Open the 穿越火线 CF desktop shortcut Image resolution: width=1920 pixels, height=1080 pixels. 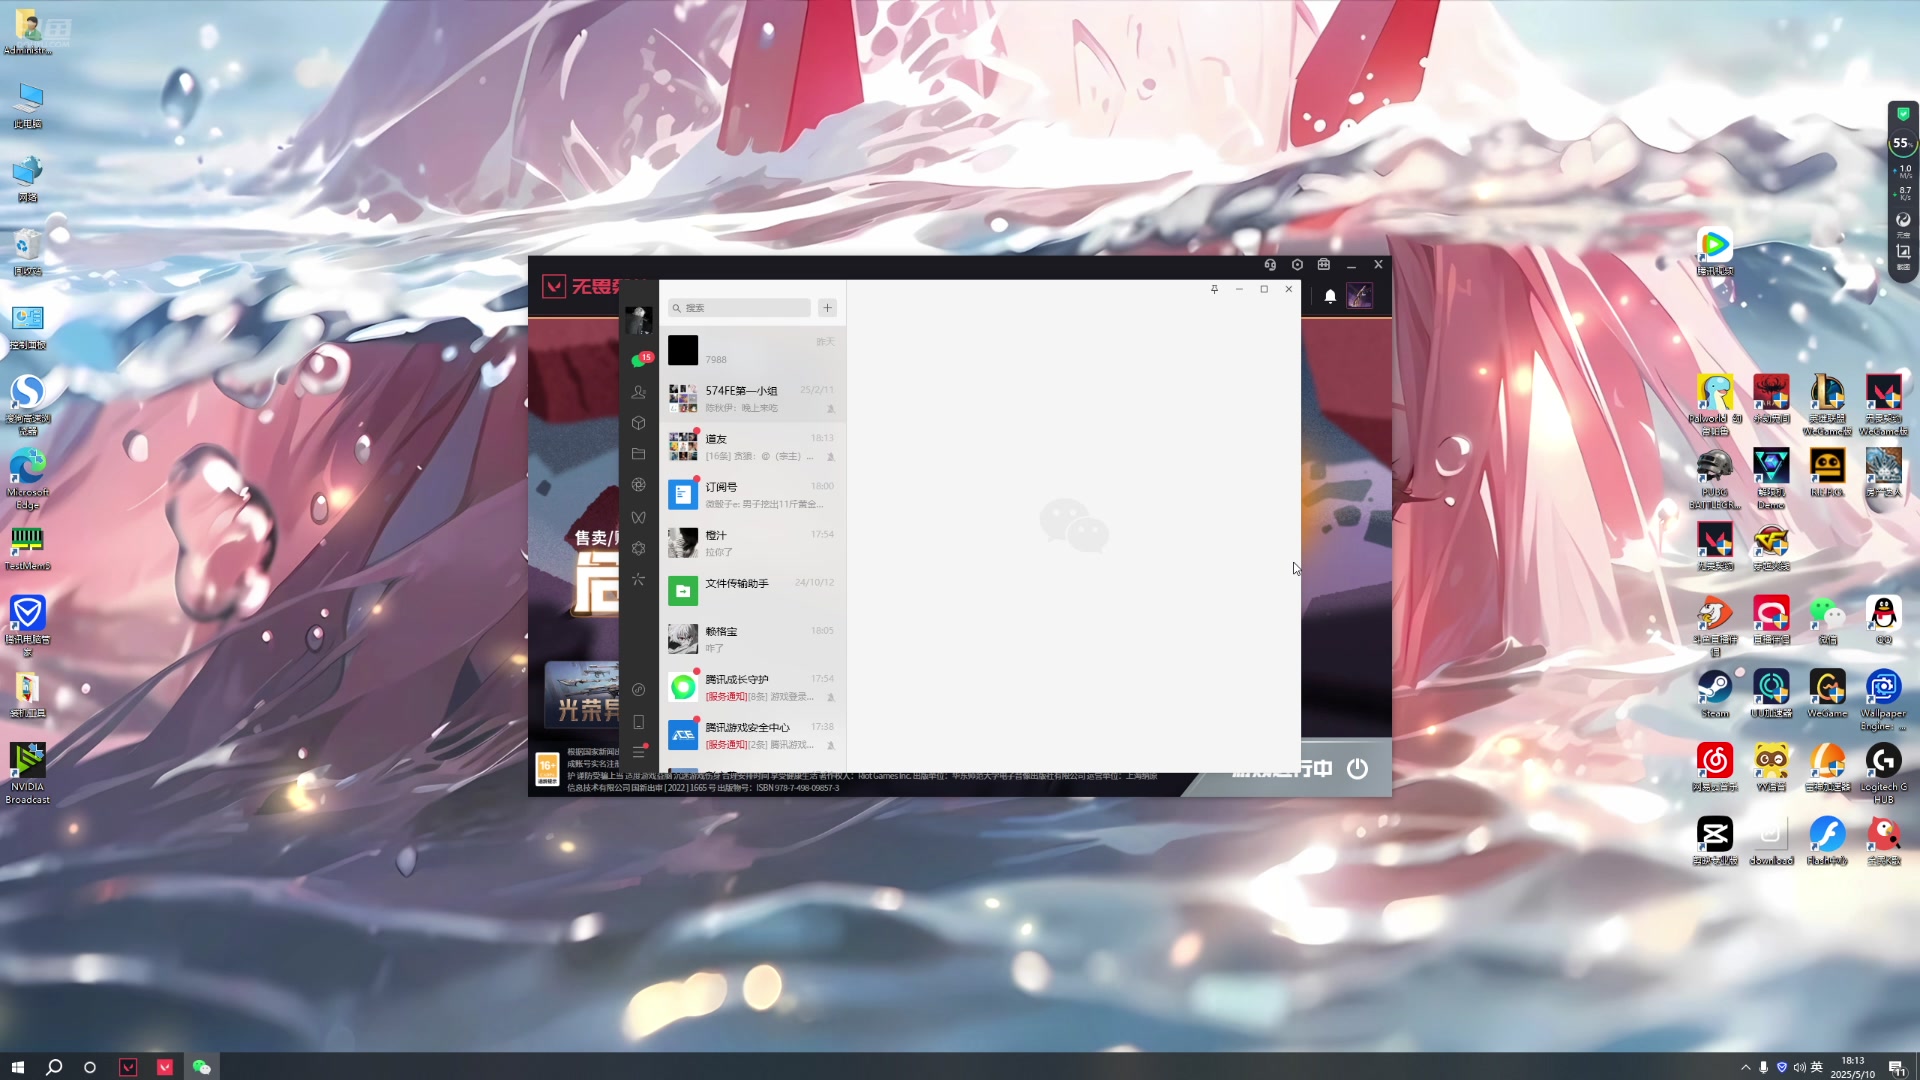click(1771, 546)
